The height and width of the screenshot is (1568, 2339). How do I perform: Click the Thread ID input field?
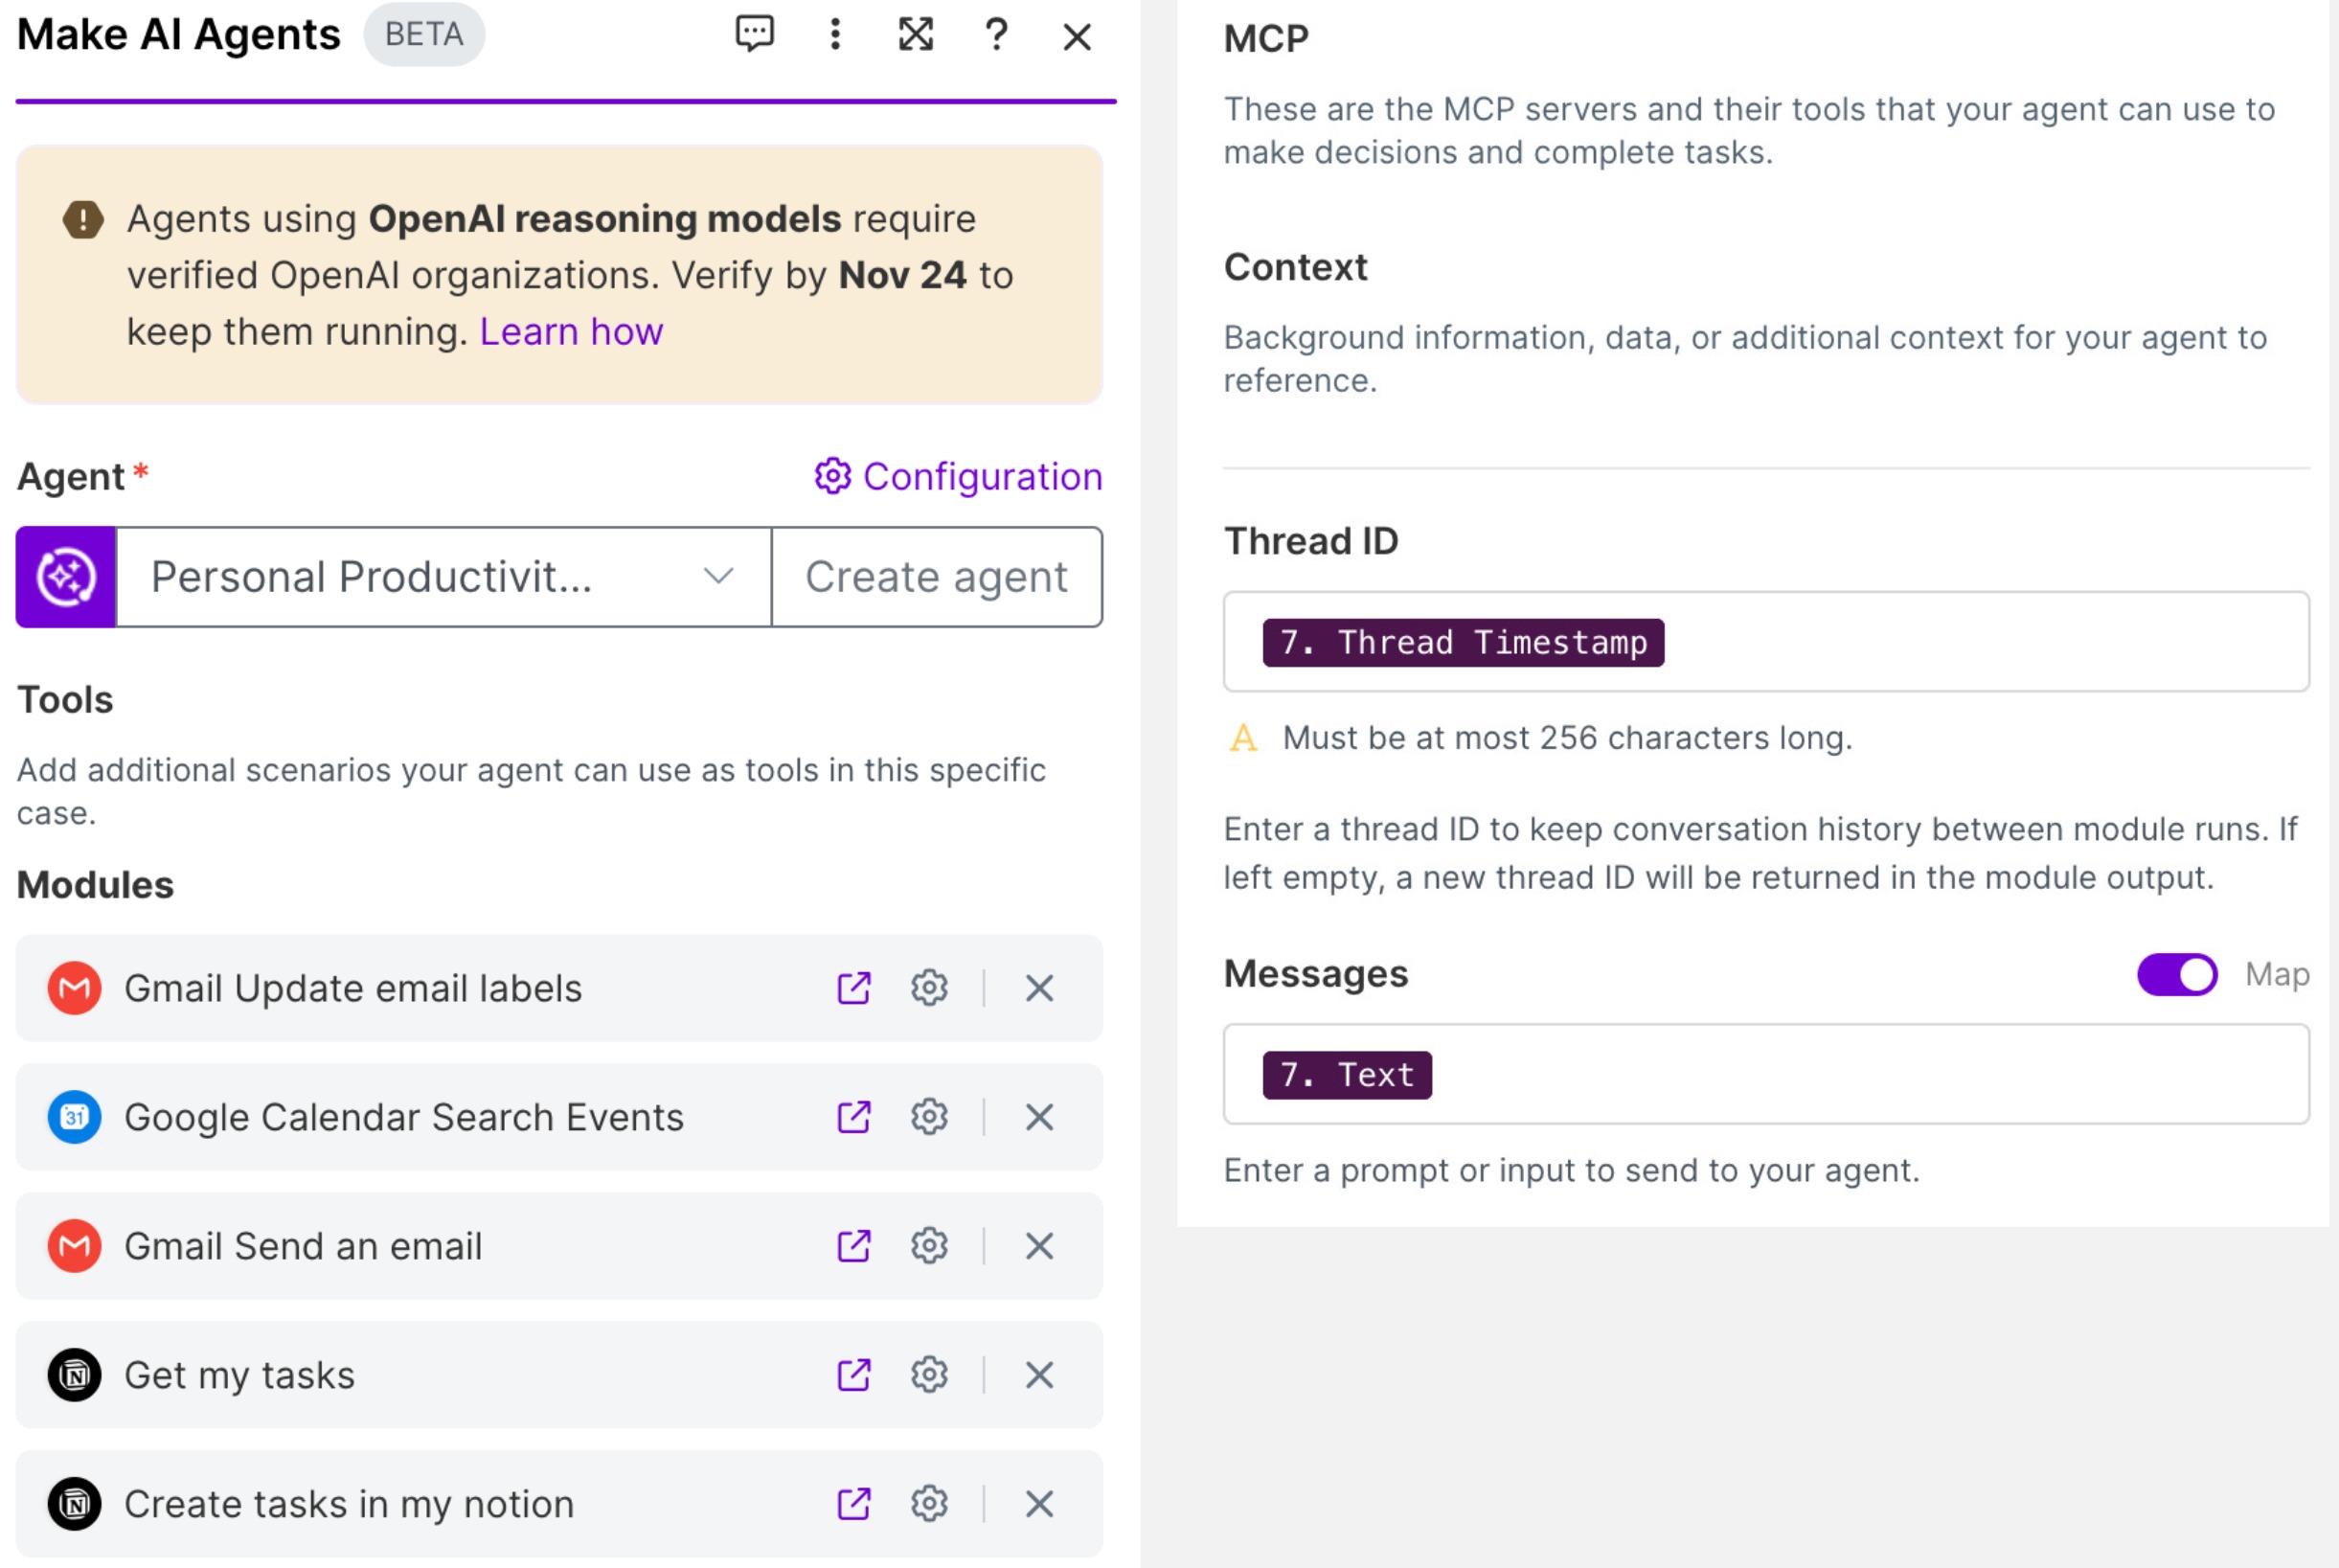click(1766, 641)
